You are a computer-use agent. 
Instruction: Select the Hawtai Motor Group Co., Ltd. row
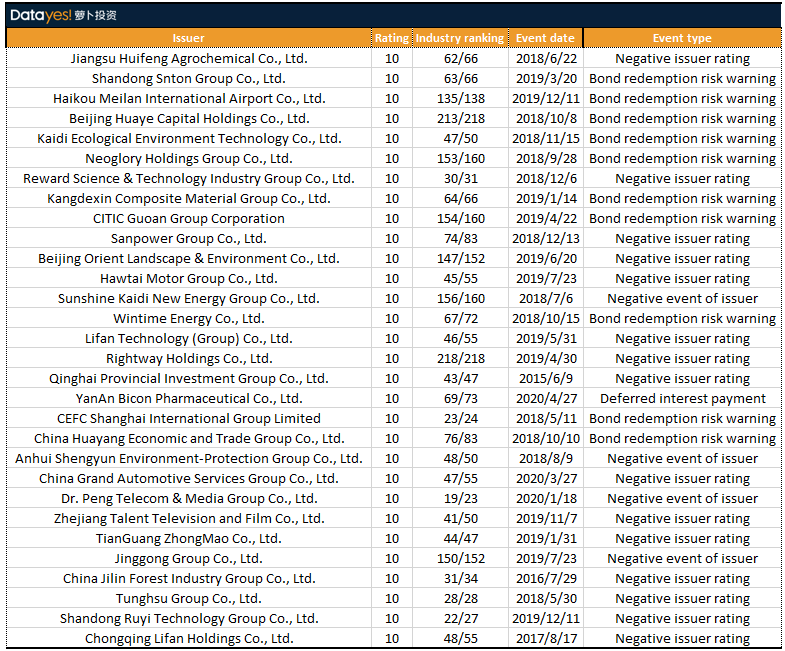(188, 279)
